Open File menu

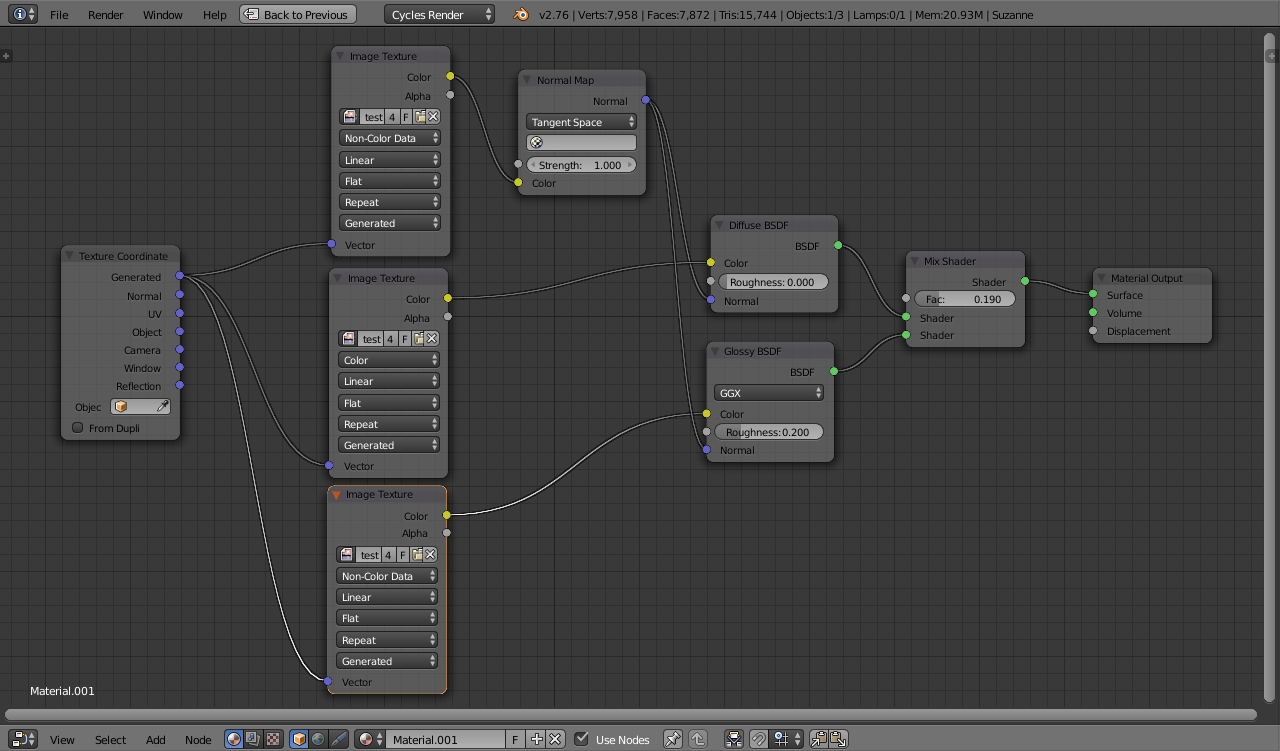click(59, 15)
